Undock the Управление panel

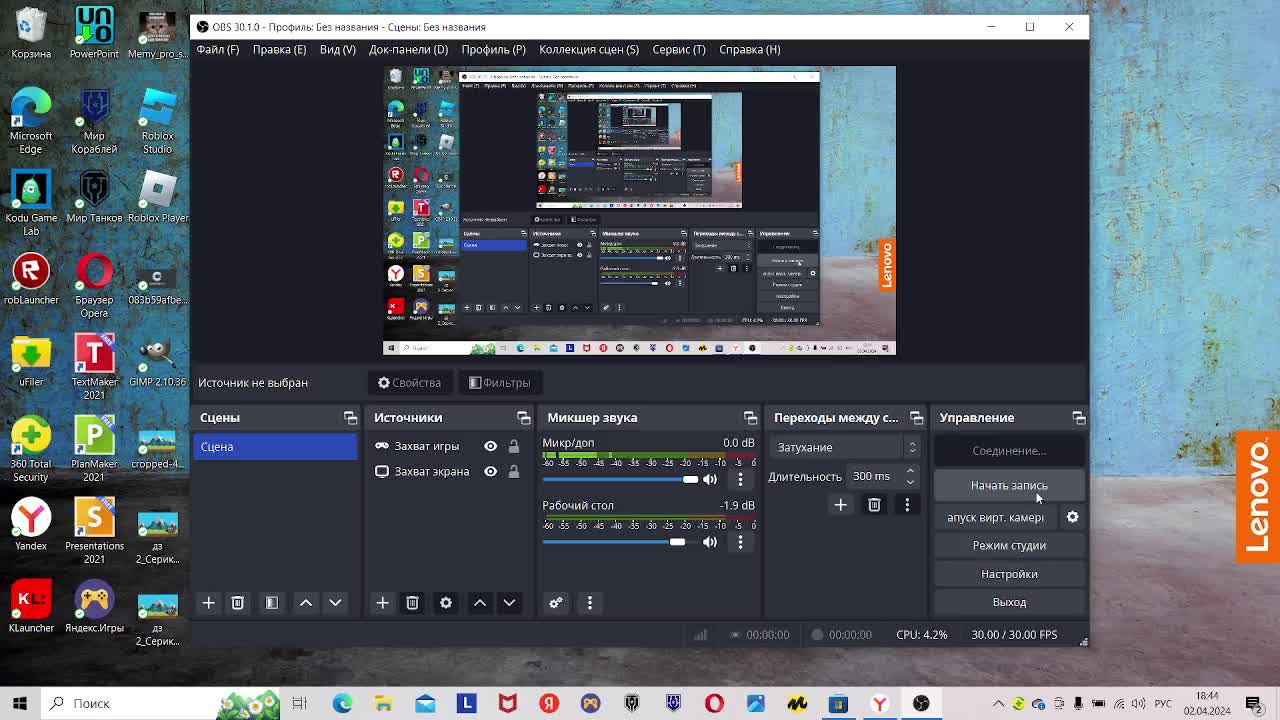coord(1078,417)
